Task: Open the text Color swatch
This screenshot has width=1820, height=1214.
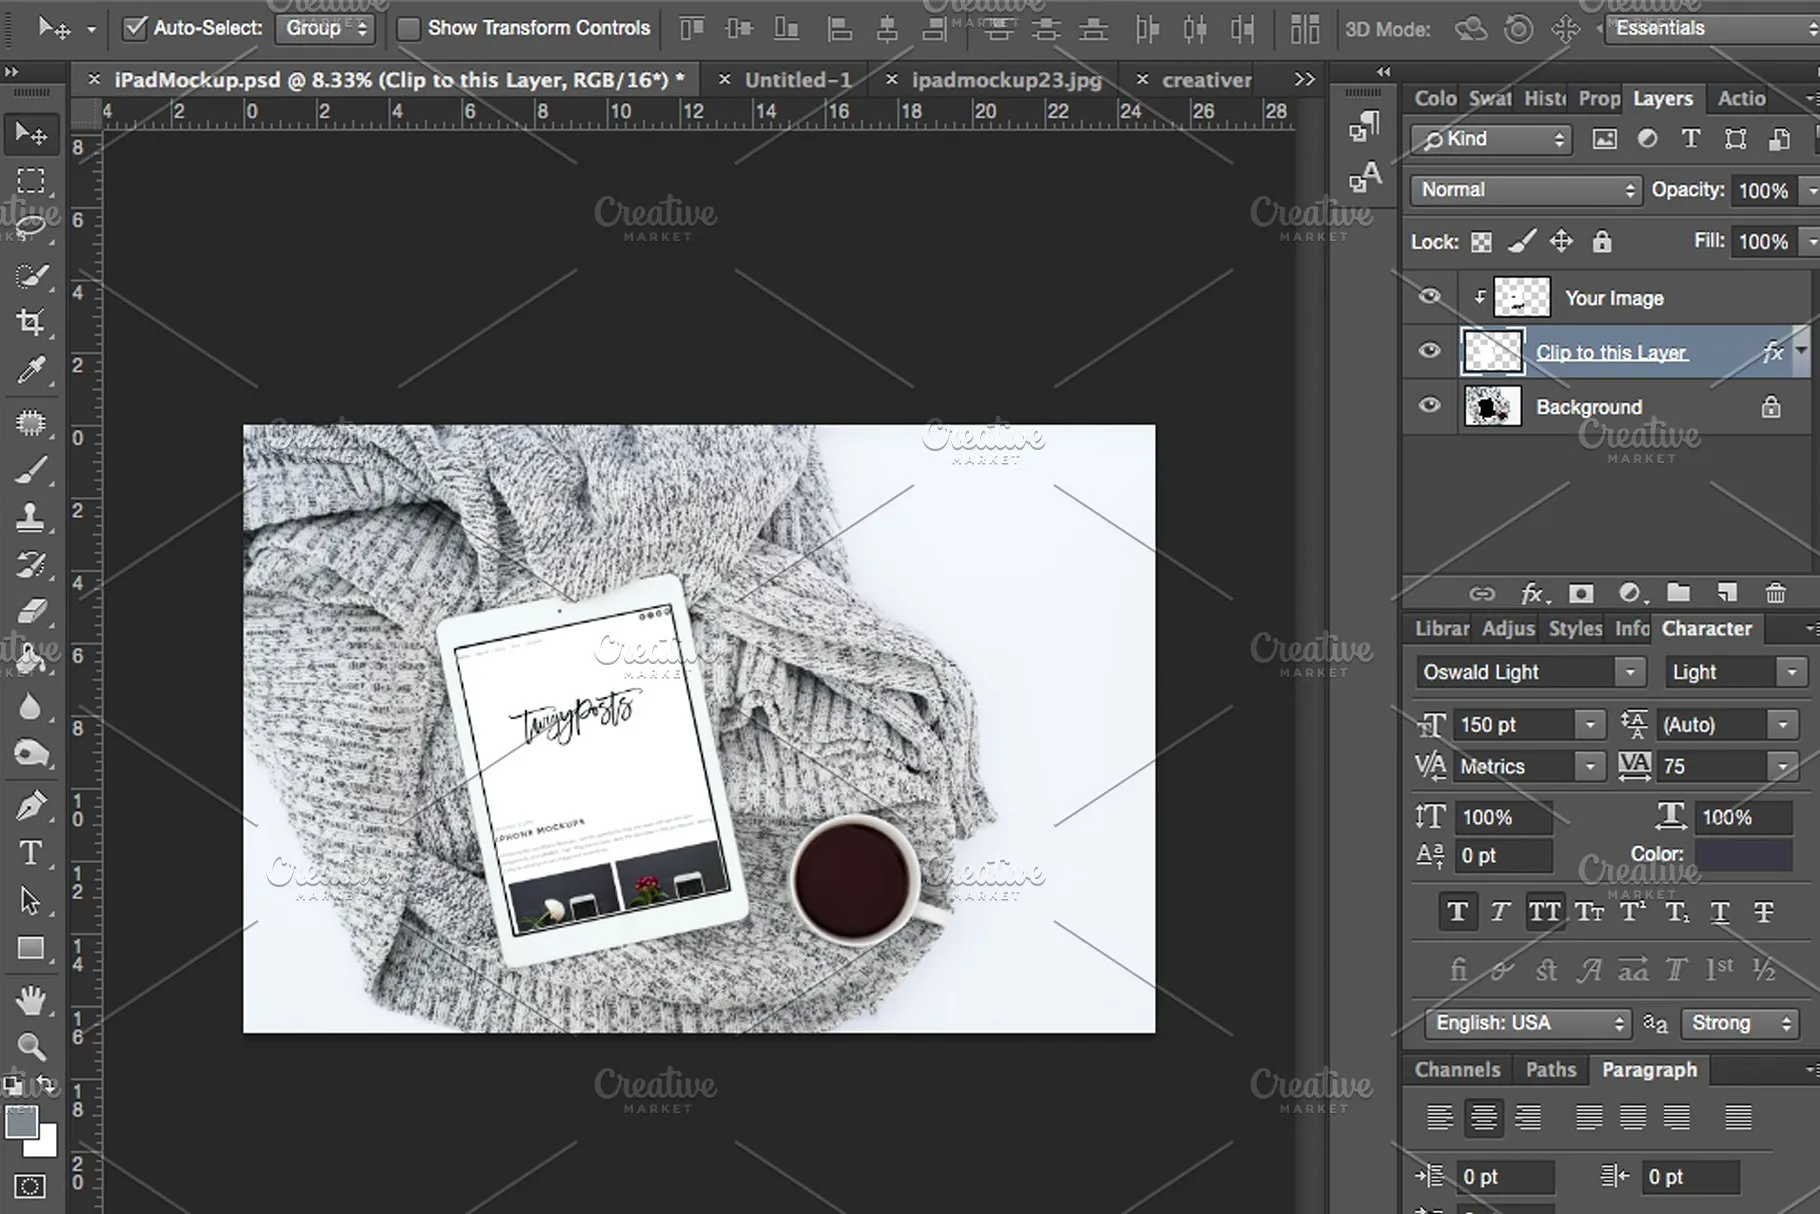Action: (1745, 853)
